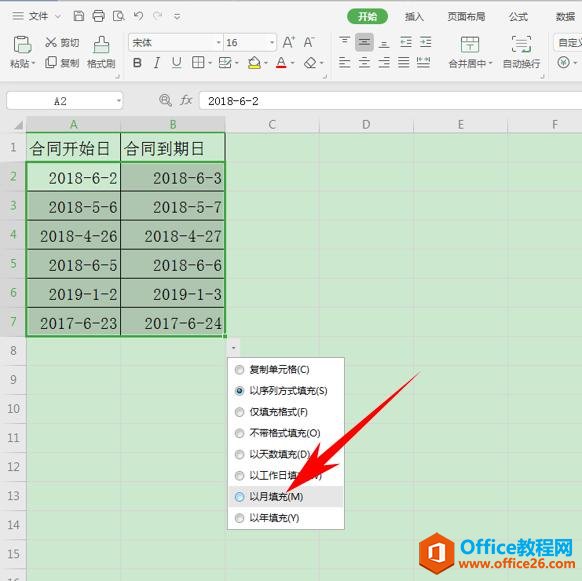Viewport: 582px width, 581px height.
Task: Open the Paste options arrow
Action: pos(33,63)
